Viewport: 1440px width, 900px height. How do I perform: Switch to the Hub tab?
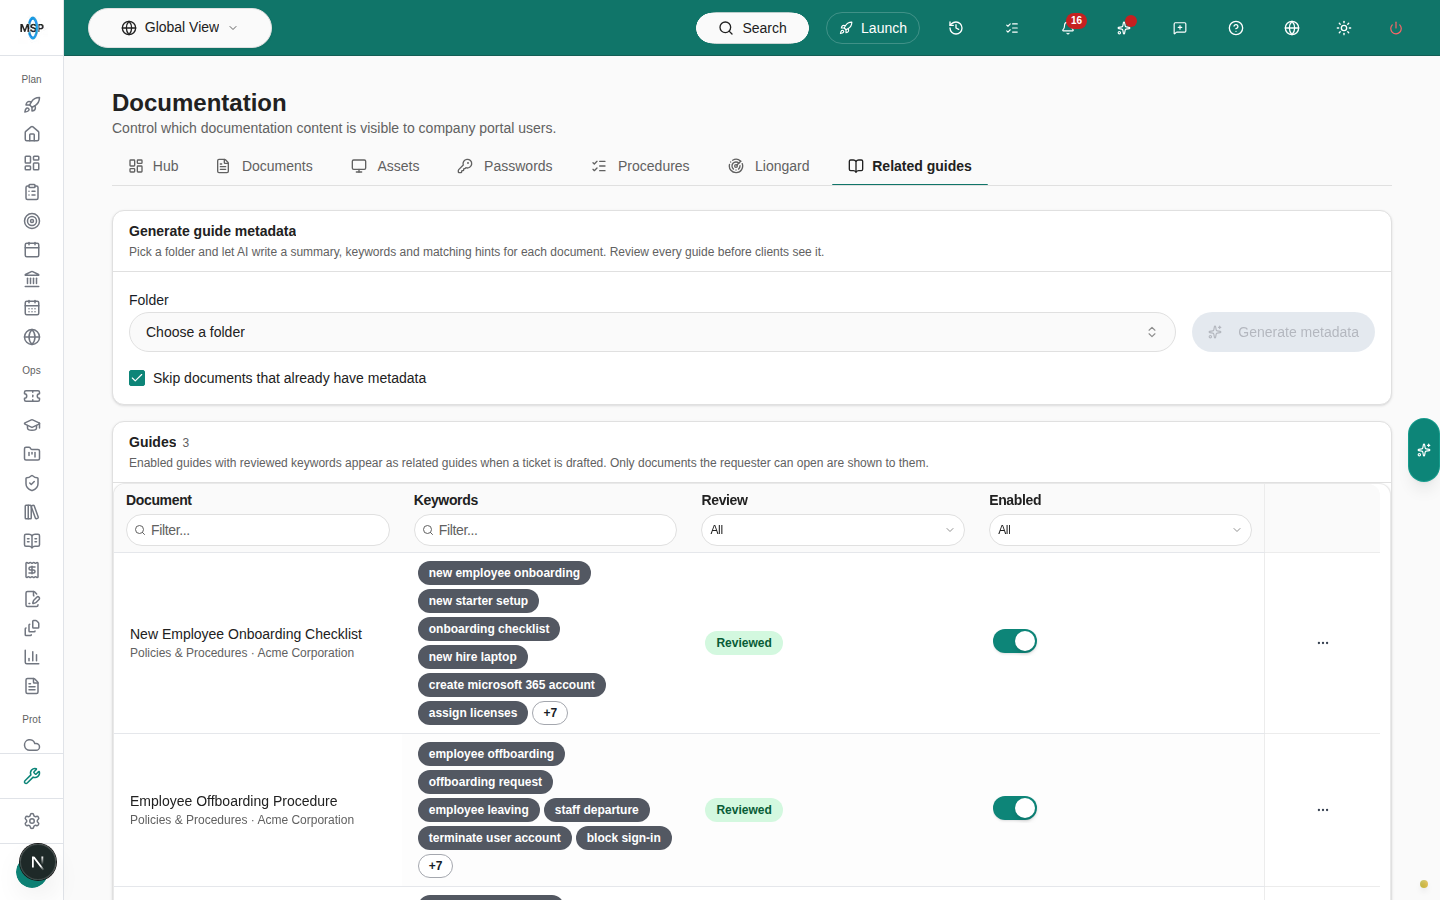coord(154,166)
